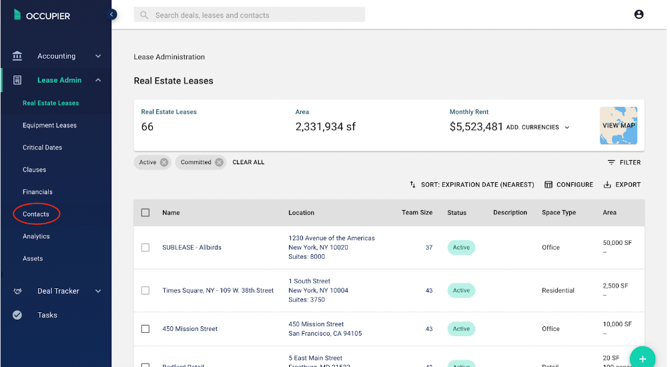This screenshot has width=670, height=367.
Task: Check the Times Square, NY row checkbox
Action: coord(145,291)
